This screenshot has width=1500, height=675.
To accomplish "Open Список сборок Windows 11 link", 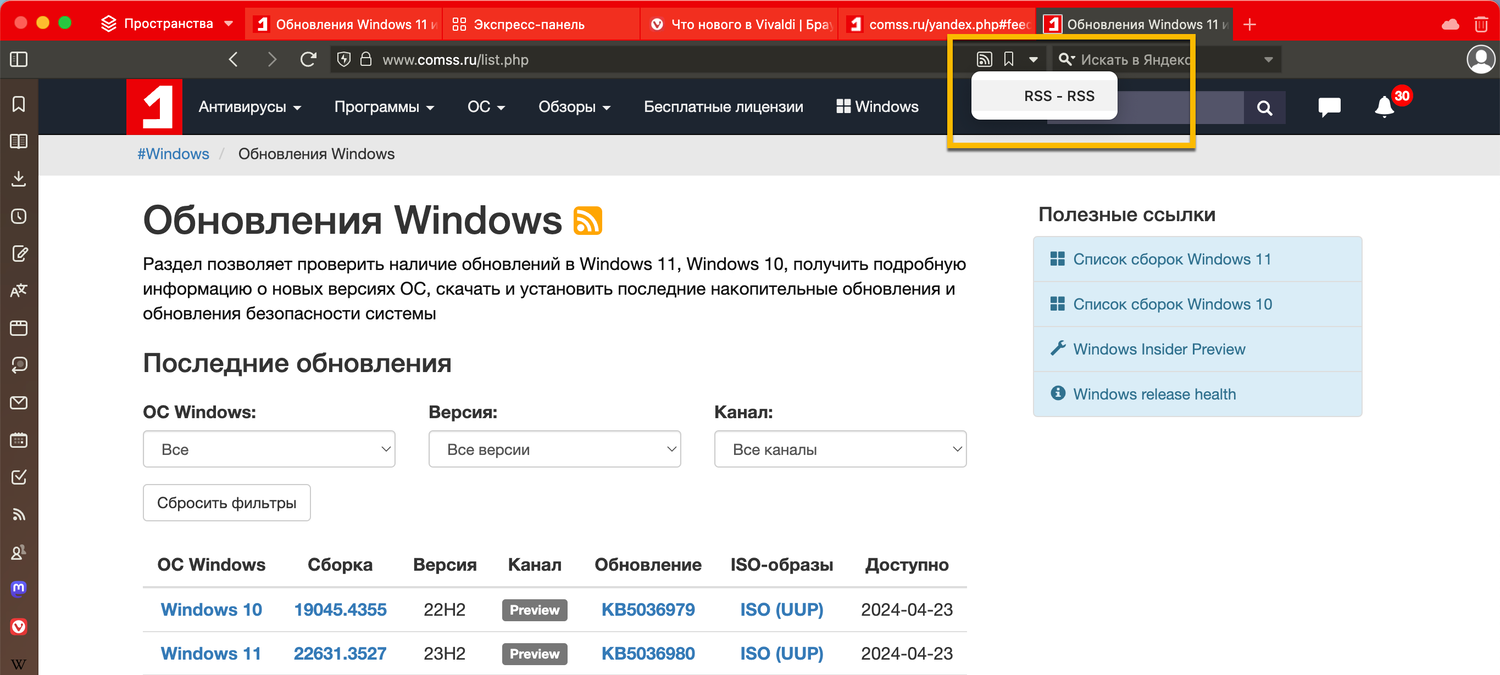I will 1172,259.
